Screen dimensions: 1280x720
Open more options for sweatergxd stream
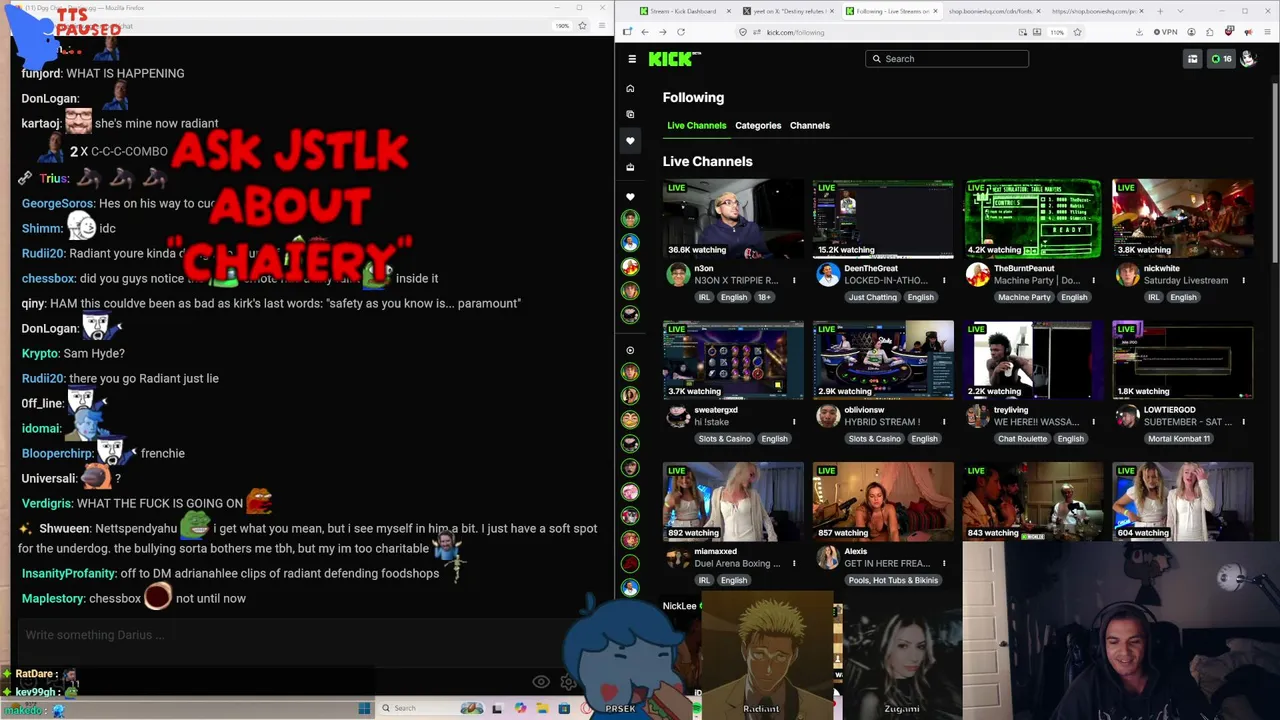click(794, 422)
